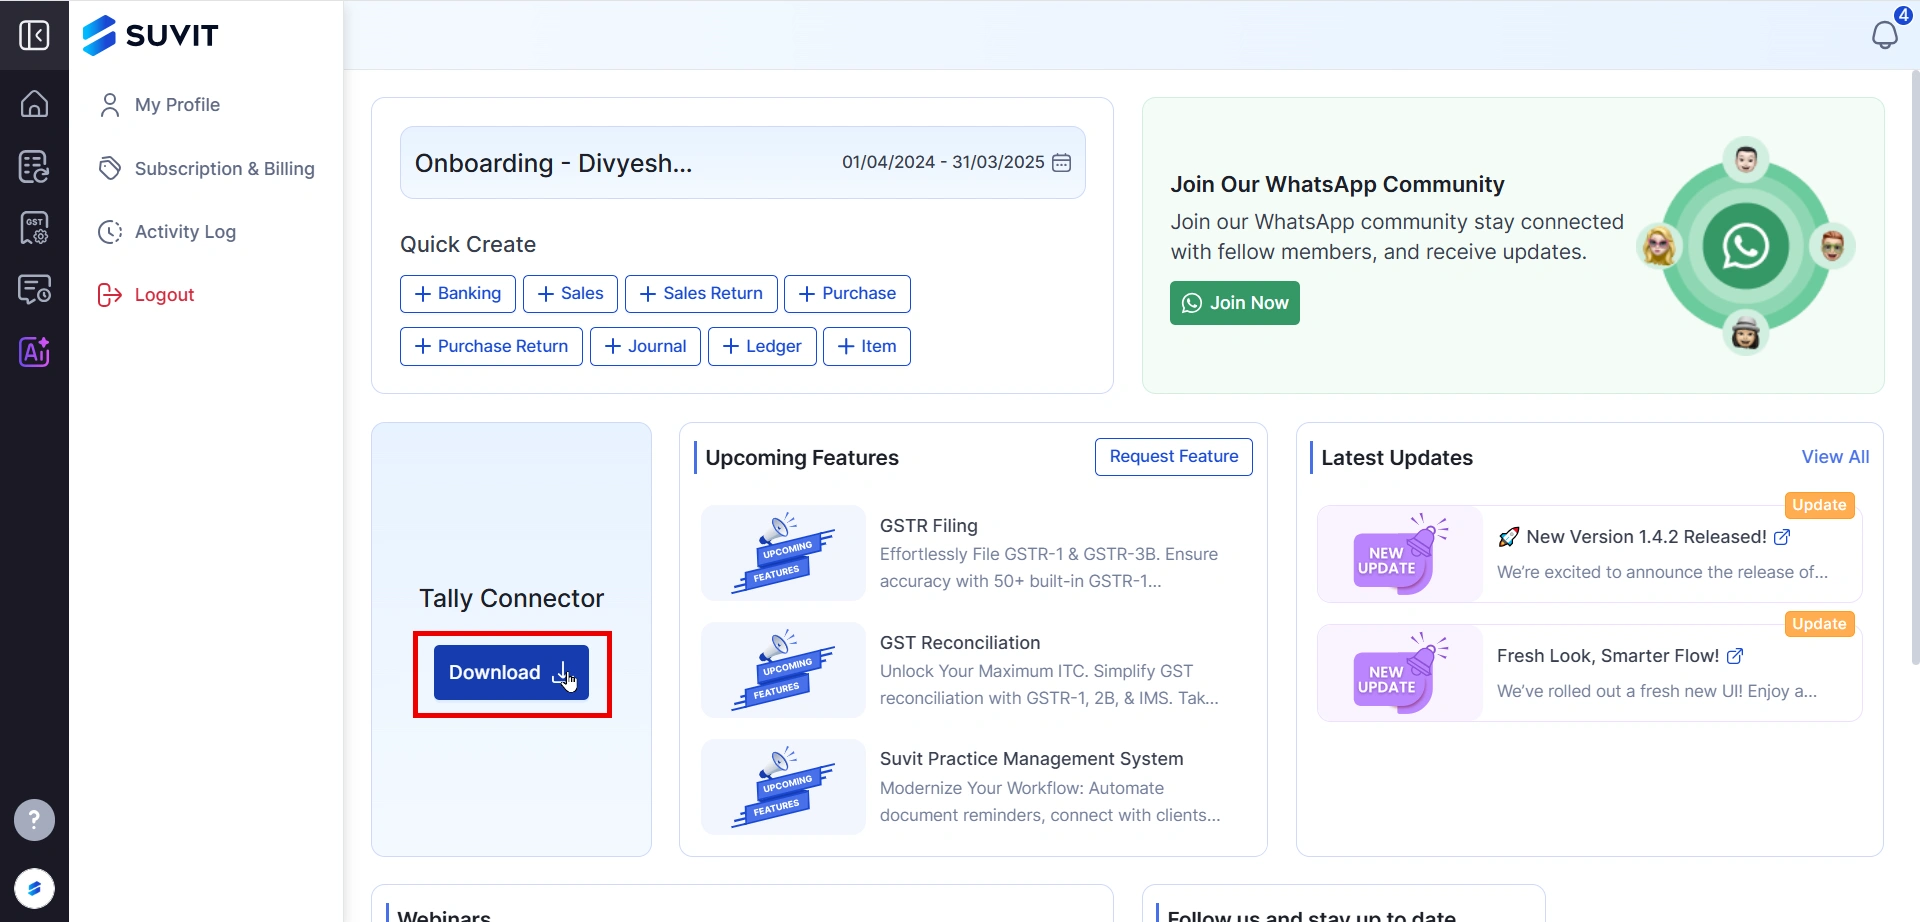Open the help question mark button
The height and width of the screenshot is (922, 1920).
click(34, 820)
